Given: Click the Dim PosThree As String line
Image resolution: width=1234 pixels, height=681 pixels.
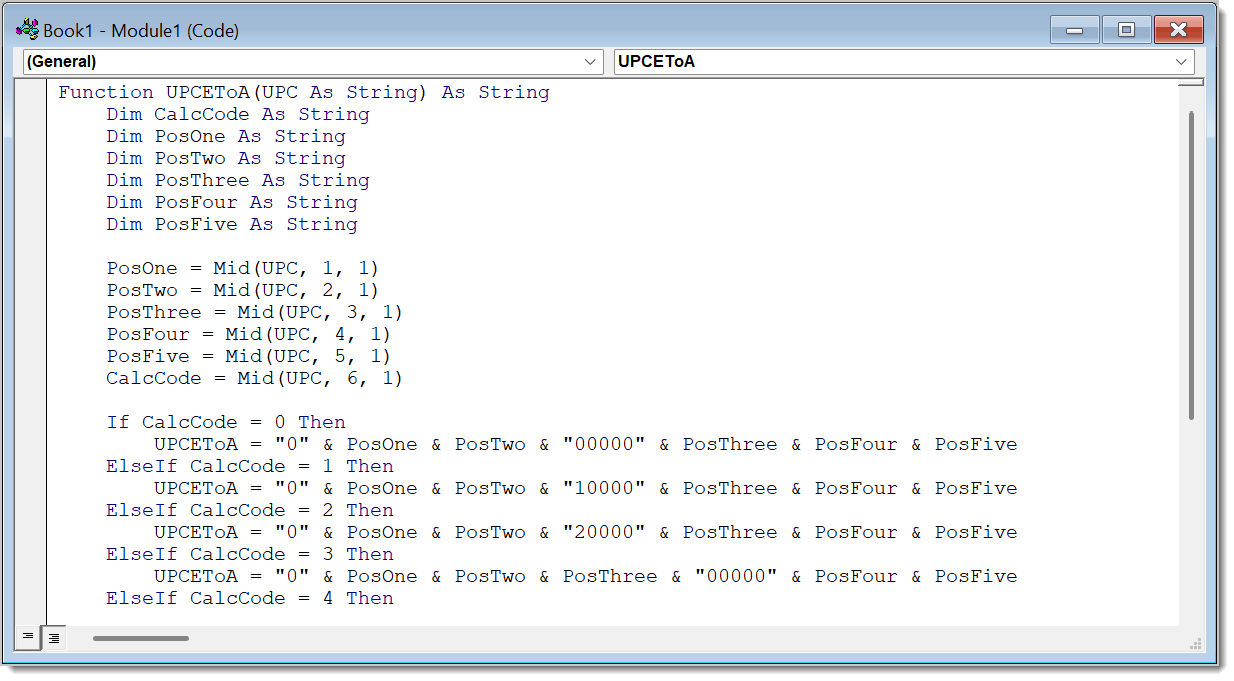Looking at the screenshot, I should click(238, 180).
